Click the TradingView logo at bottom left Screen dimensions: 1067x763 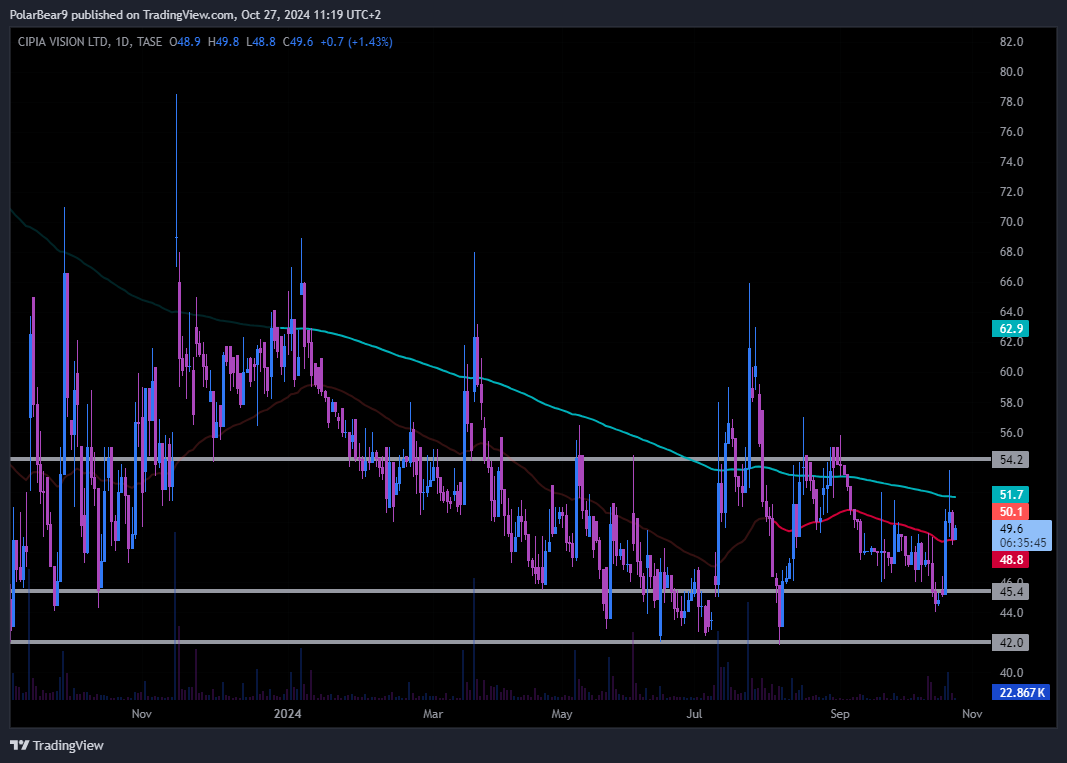(56, 745)
